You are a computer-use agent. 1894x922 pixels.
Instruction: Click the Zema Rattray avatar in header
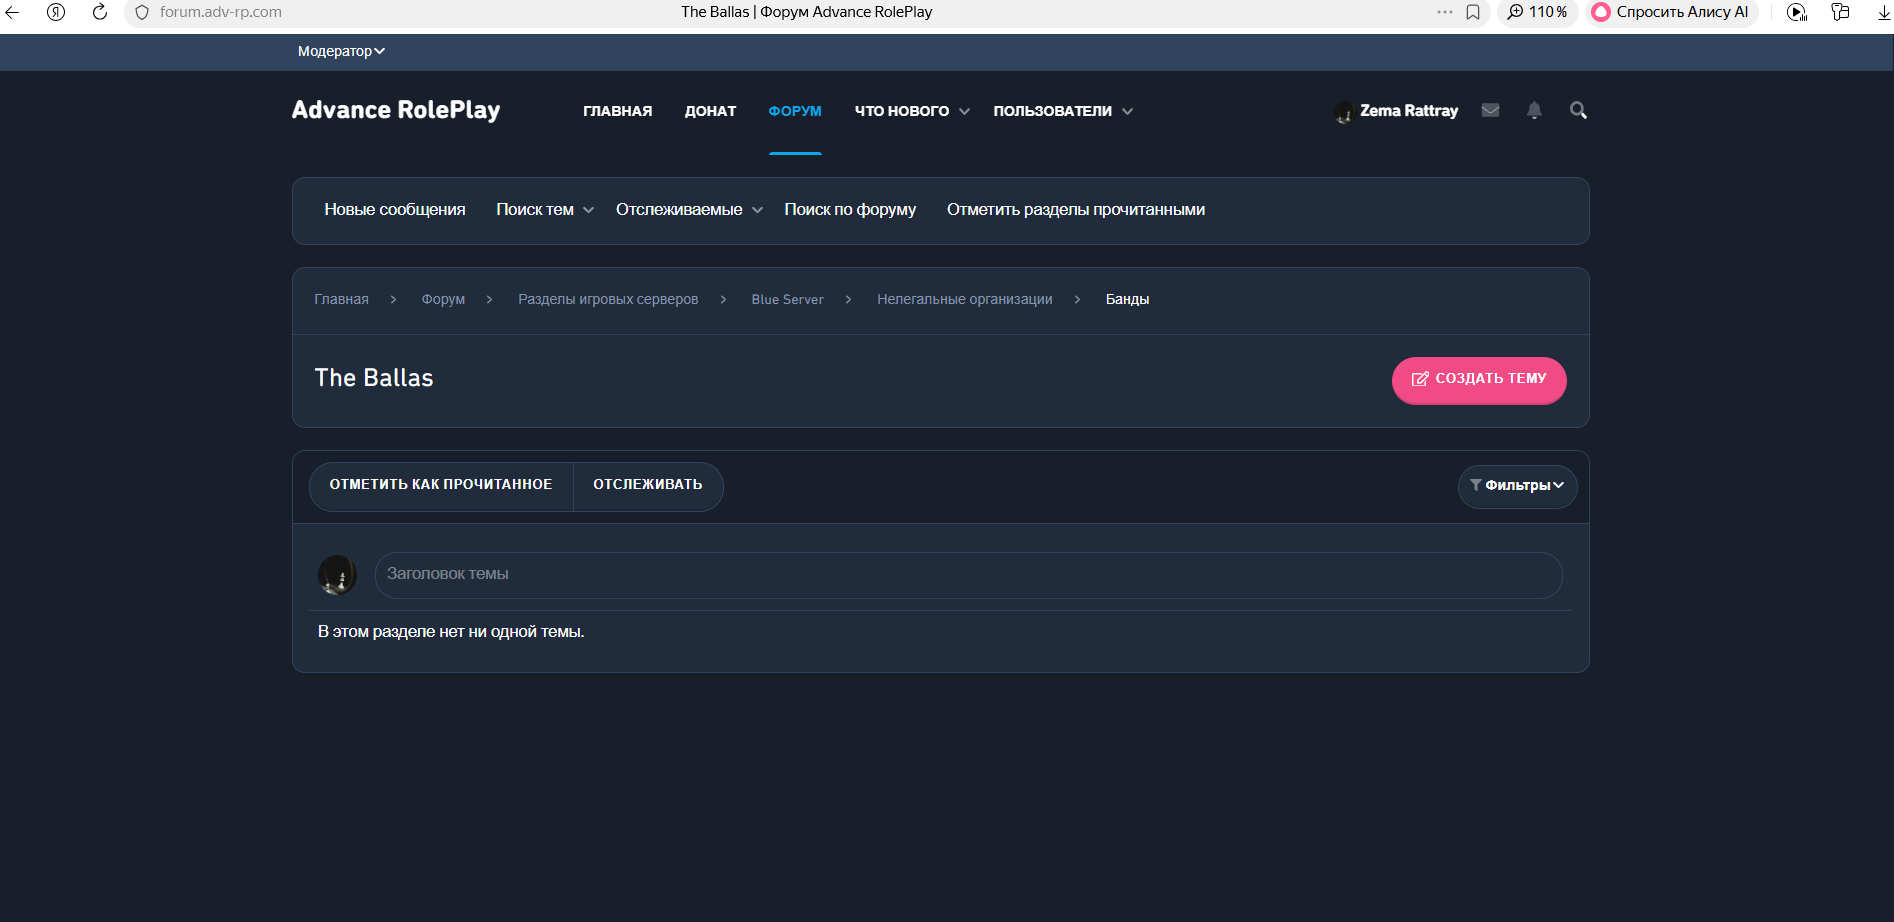point(1344,112)
